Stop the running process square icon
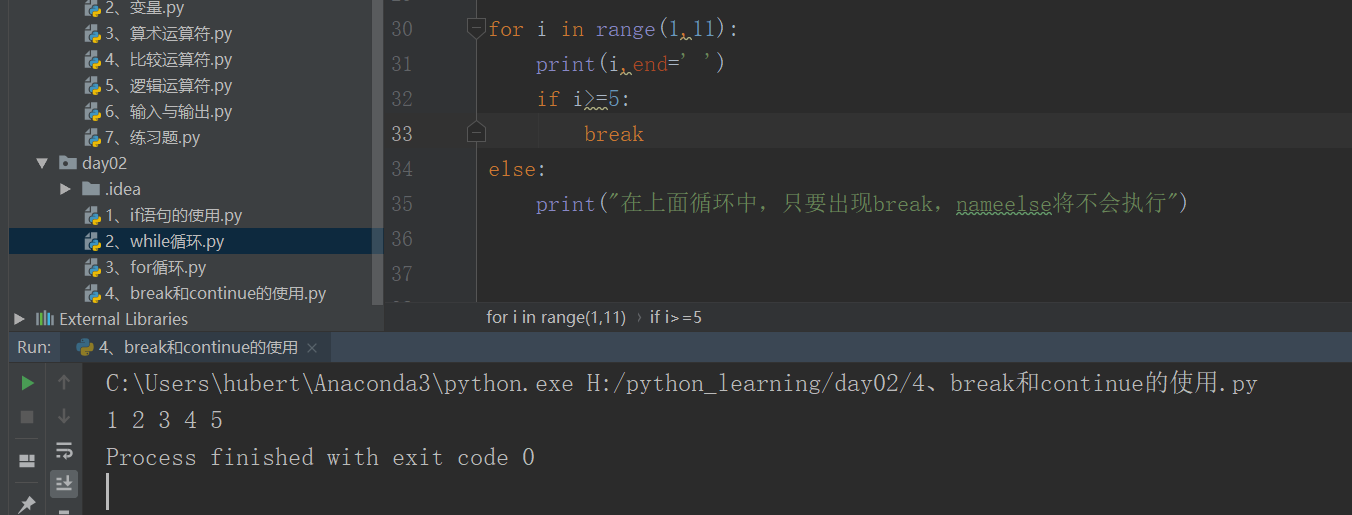This screenshot has height=515, width=1352. pyautogui.click(x=27, y=416)
